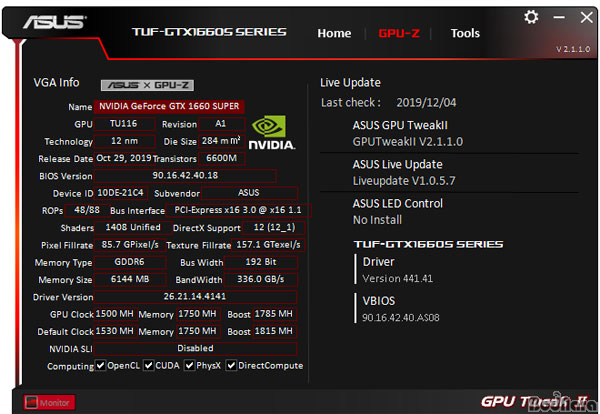Click ASUS Live Update entry
600x414 pixels.
[x=404, y=173]
